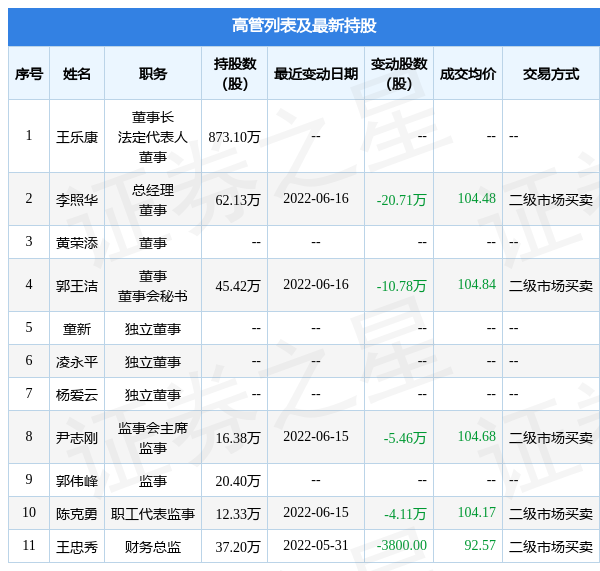Click the 姓名 column header
This screenshot has width=600, height=571.
tap(77, 74)
